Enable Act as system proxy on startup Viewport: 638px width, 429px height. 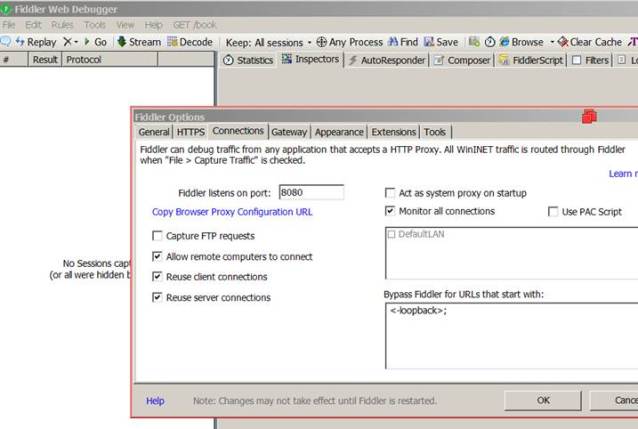click(390, 193)
